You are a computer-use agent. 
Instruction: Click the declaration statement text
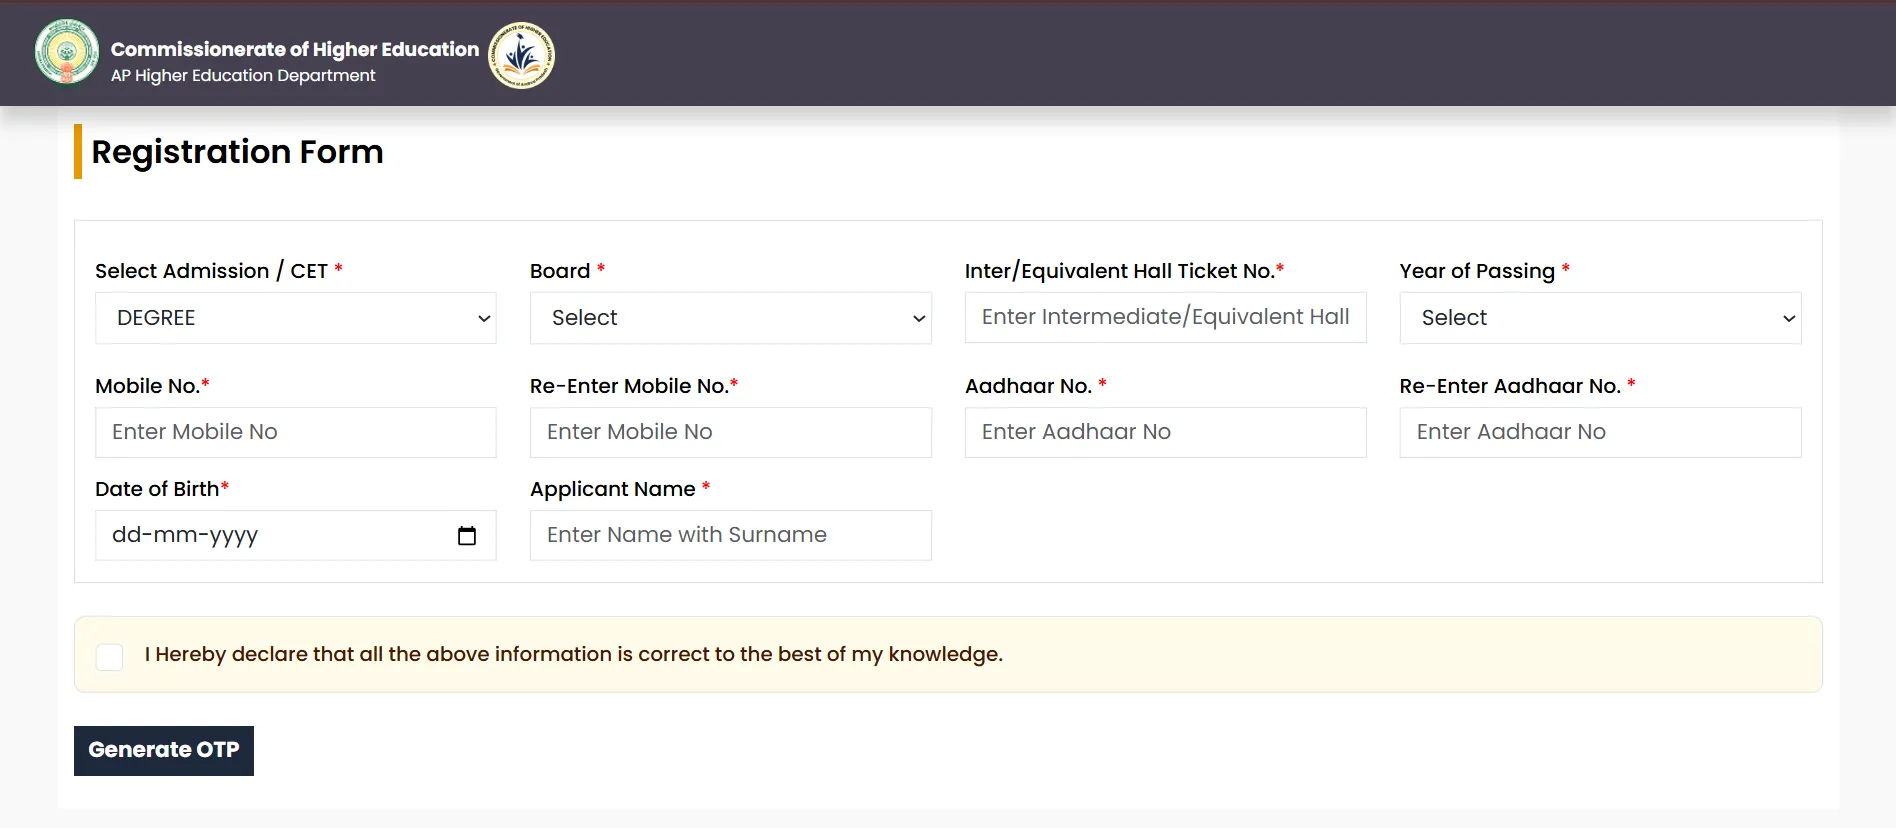(x=574, y=654)
